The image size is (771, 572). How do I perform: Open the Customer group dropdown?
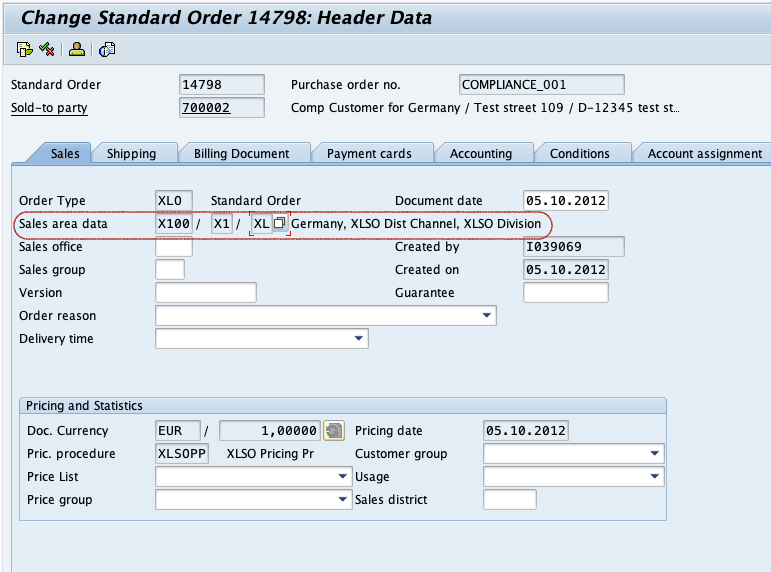pos(654,453)
